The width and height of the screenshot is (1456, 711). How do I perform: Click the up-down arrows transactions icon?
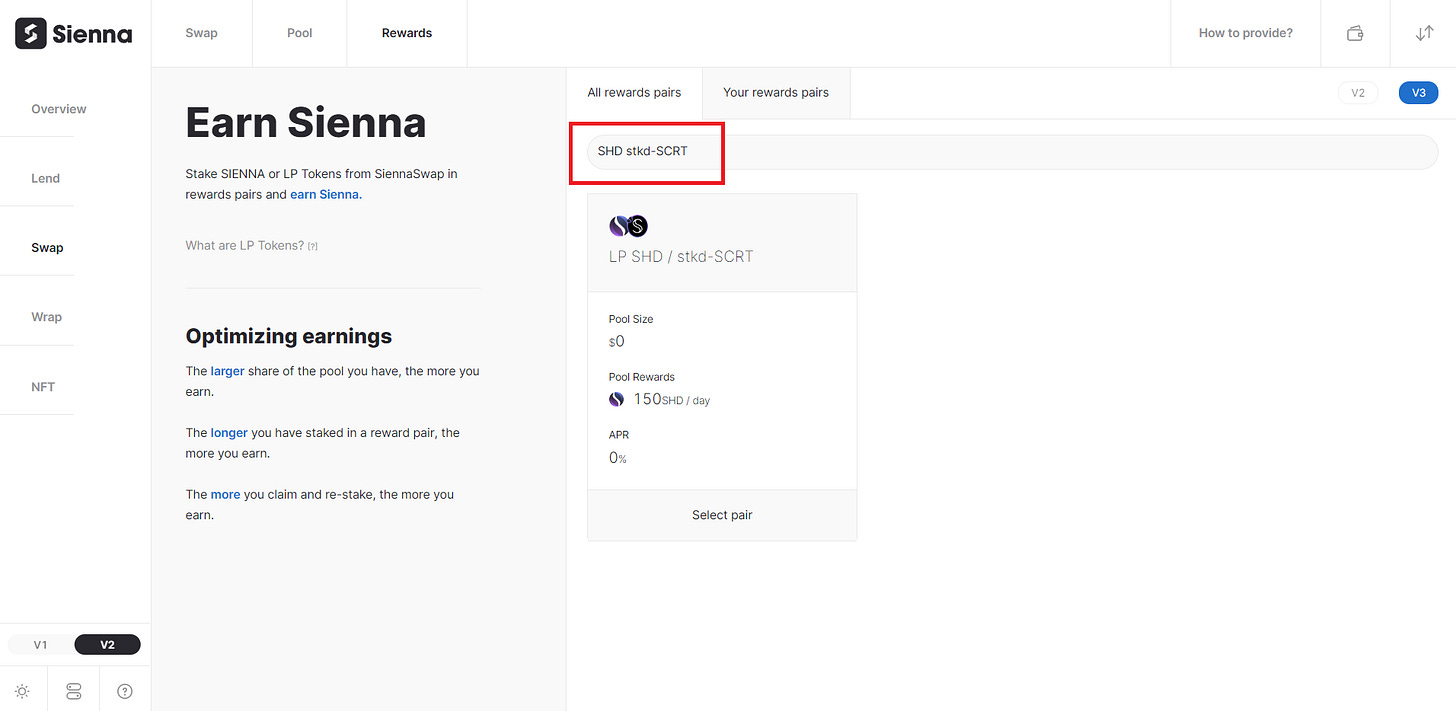tap(1425, 33)
